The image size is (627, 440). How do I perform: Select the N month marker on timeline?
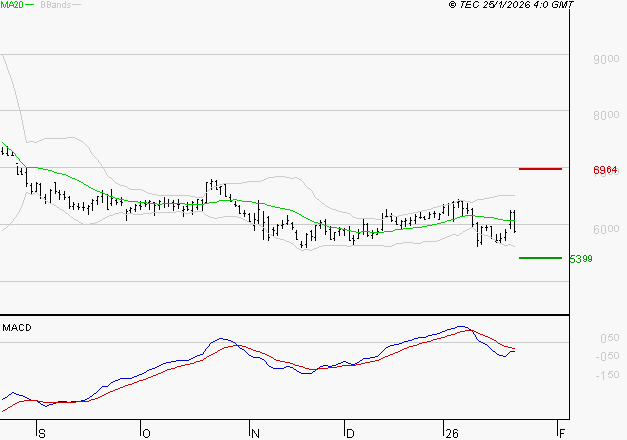(x=255, y=433)
